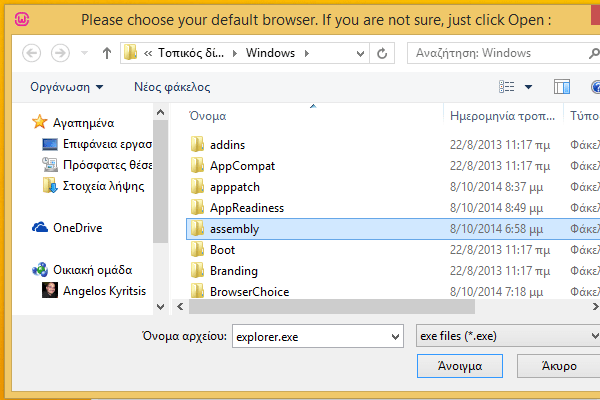The height and width of the screenshot is (400, 600).
Task: Toggle the preview pane icon
Action: point(561,88)
